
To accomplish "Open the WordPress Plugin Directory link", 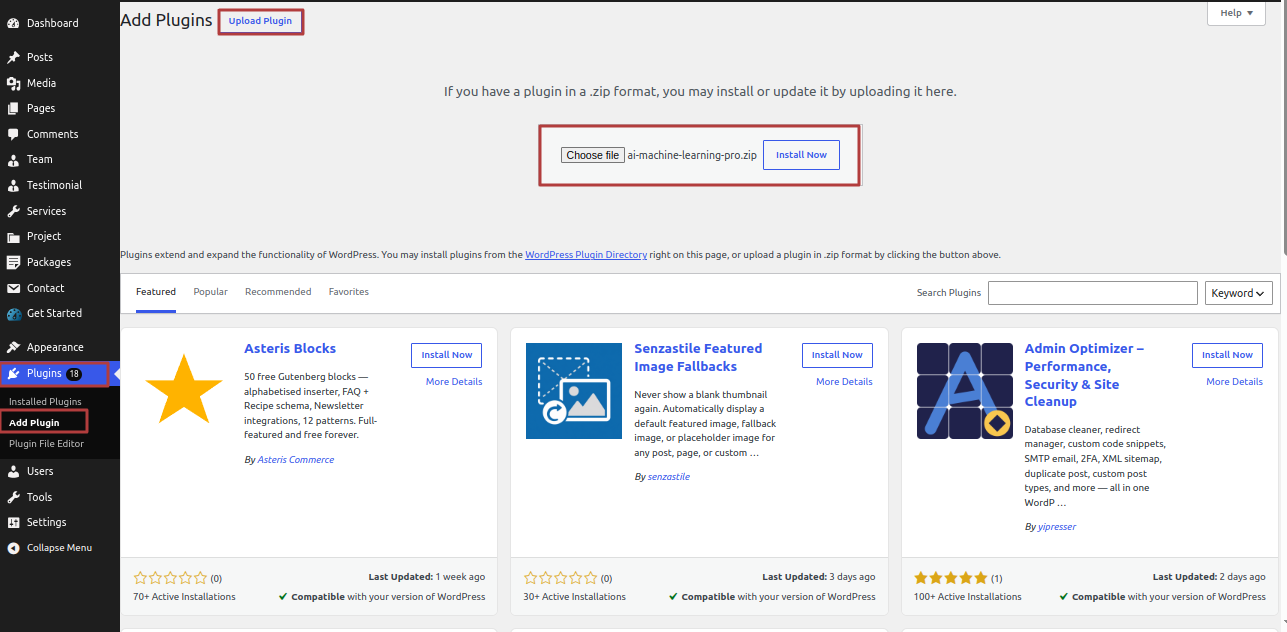I will point(586,255).
